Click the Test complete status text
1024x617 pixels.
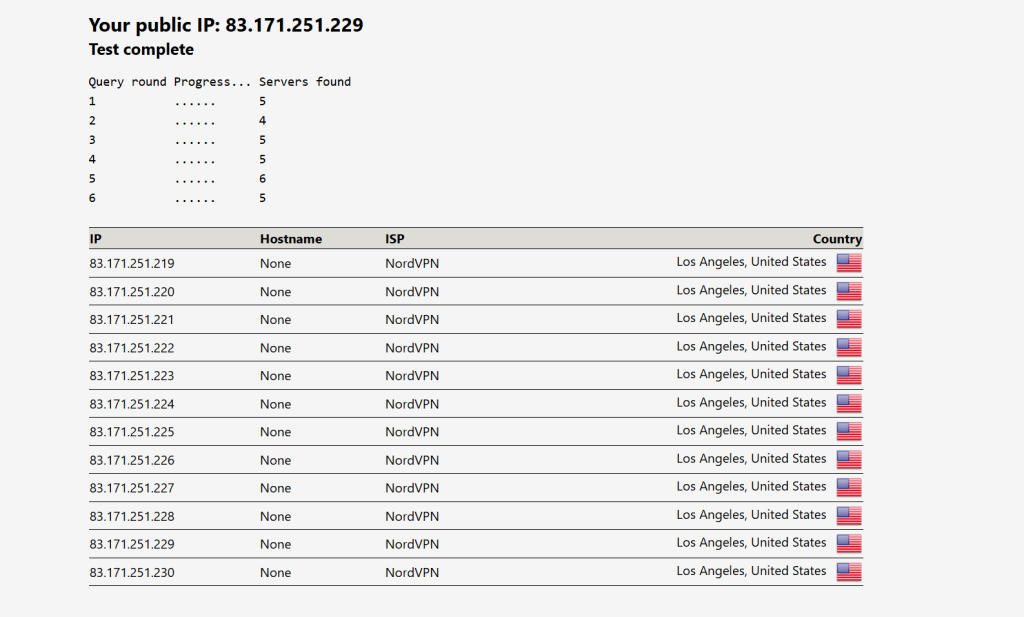[x=140, y=49]
